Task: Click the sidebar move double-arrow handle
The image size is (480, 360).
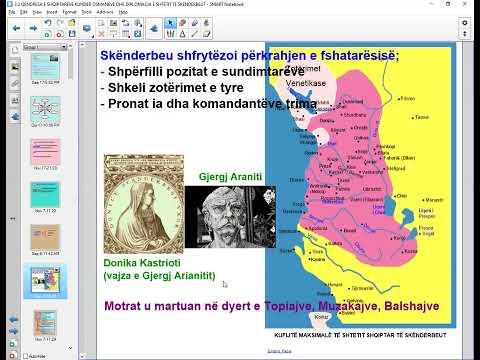Action: (13, 219)
